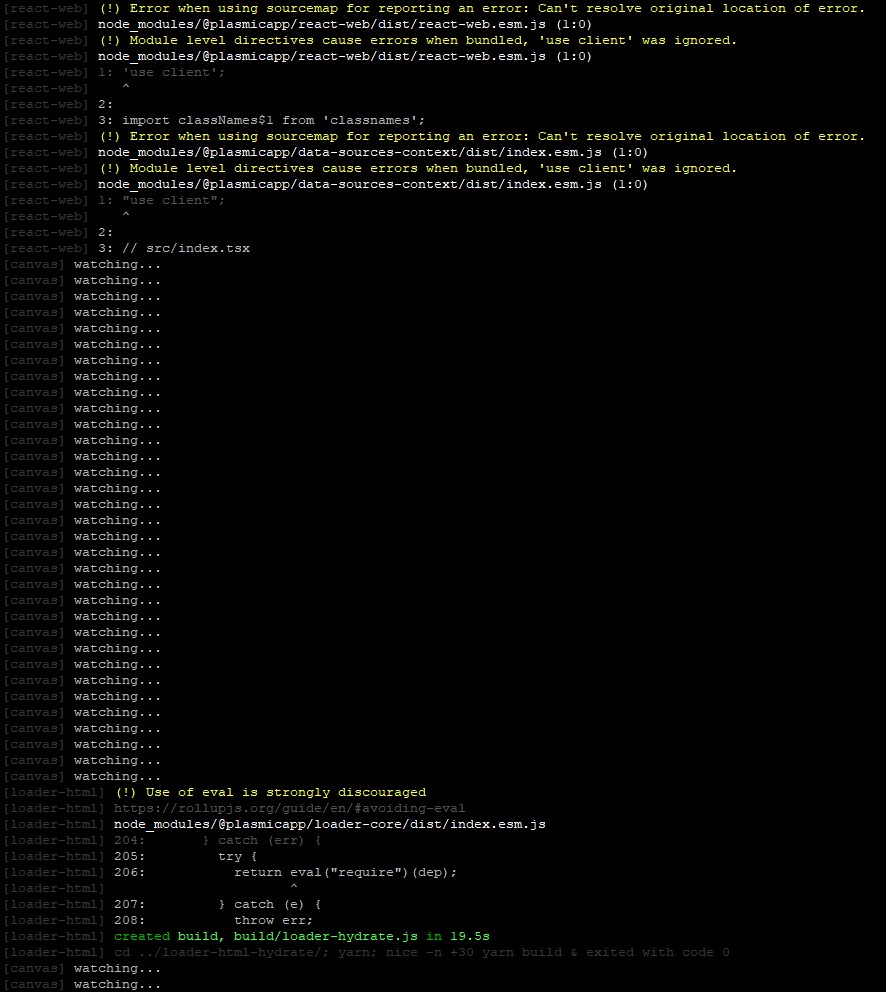Click the 'throw err;' line 208
Viewport: 886px width, 992px height.
click(273, 920)
